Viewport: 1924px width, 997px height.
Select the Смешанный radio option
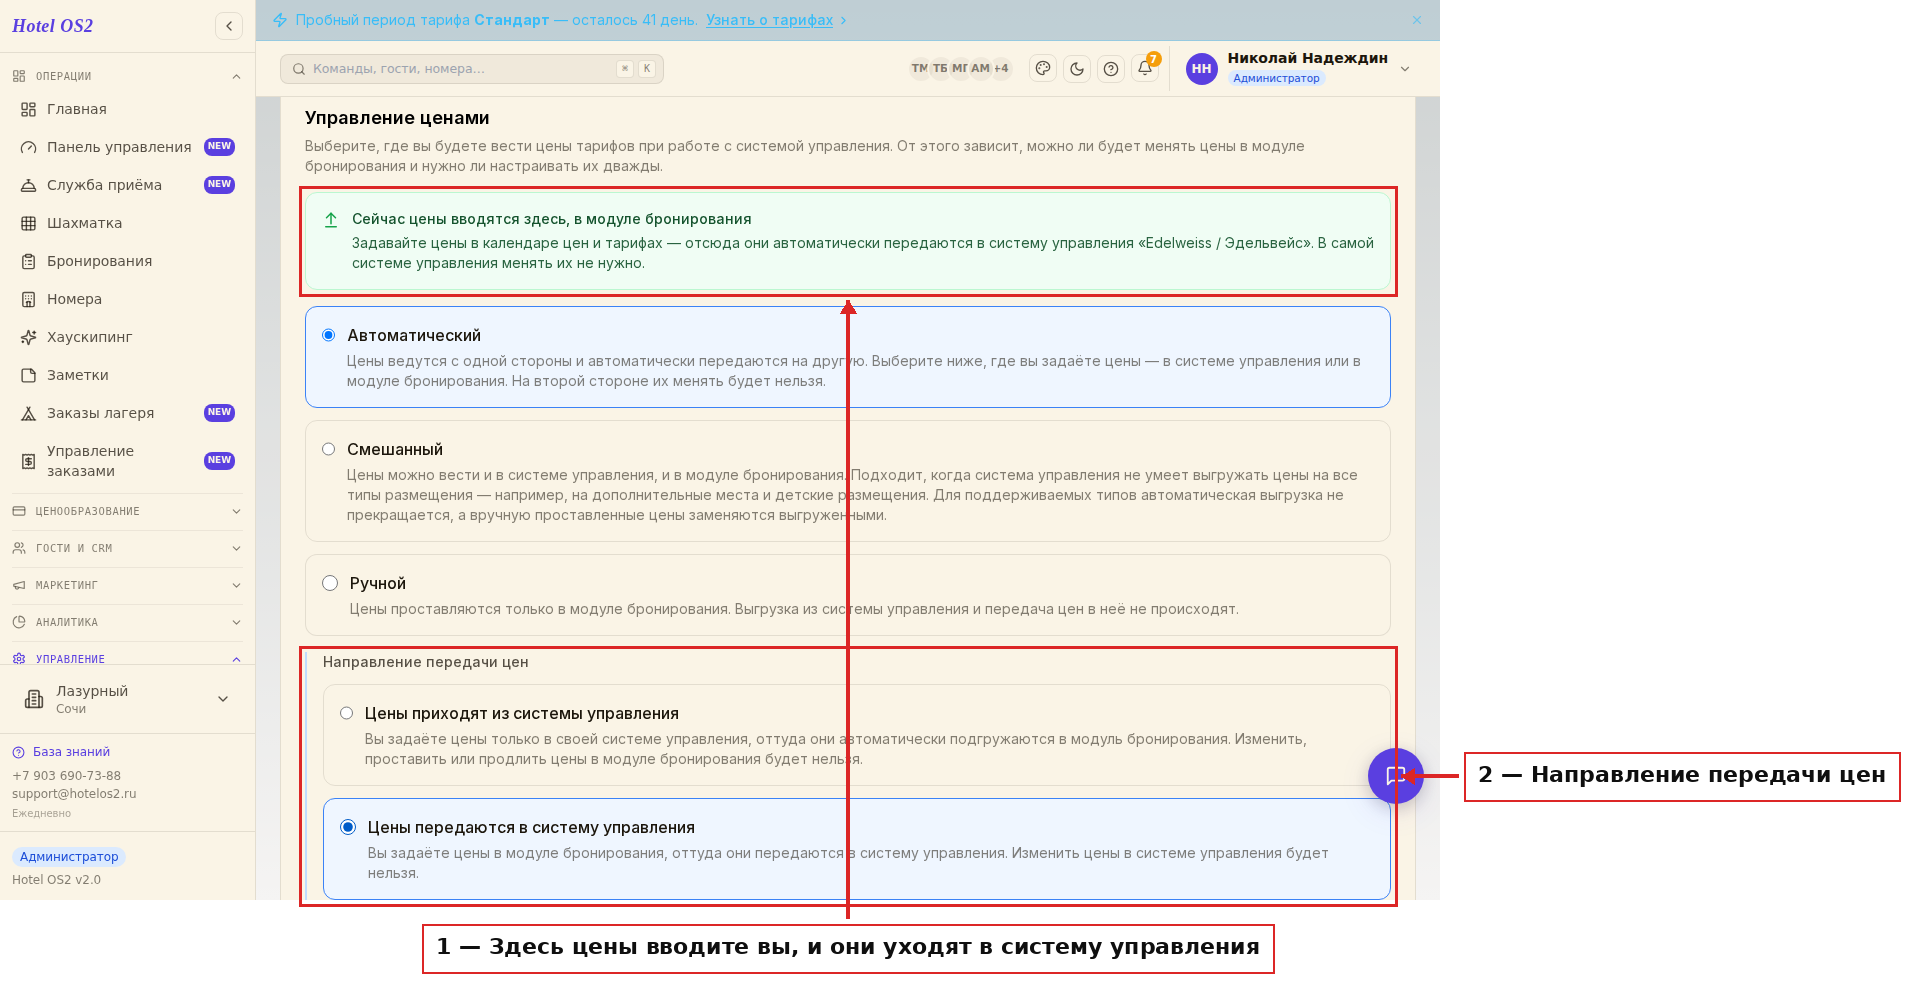tap(328, 450)
